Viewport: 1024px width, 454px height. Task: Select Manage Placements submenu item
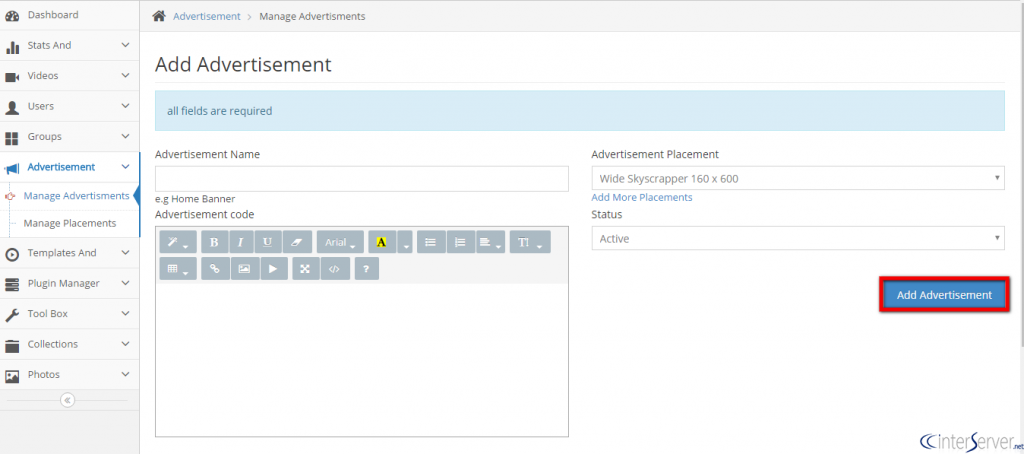click(x=70, y=223)
